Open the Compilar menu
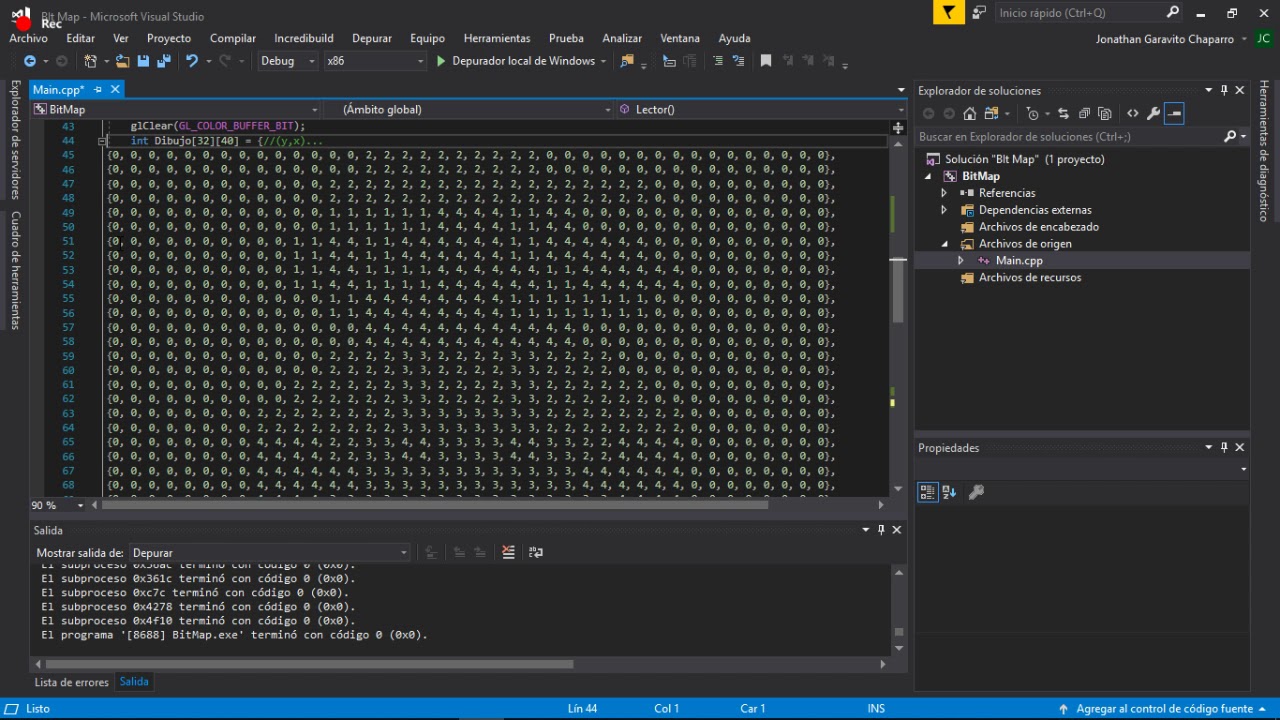 tap(233, 38)
